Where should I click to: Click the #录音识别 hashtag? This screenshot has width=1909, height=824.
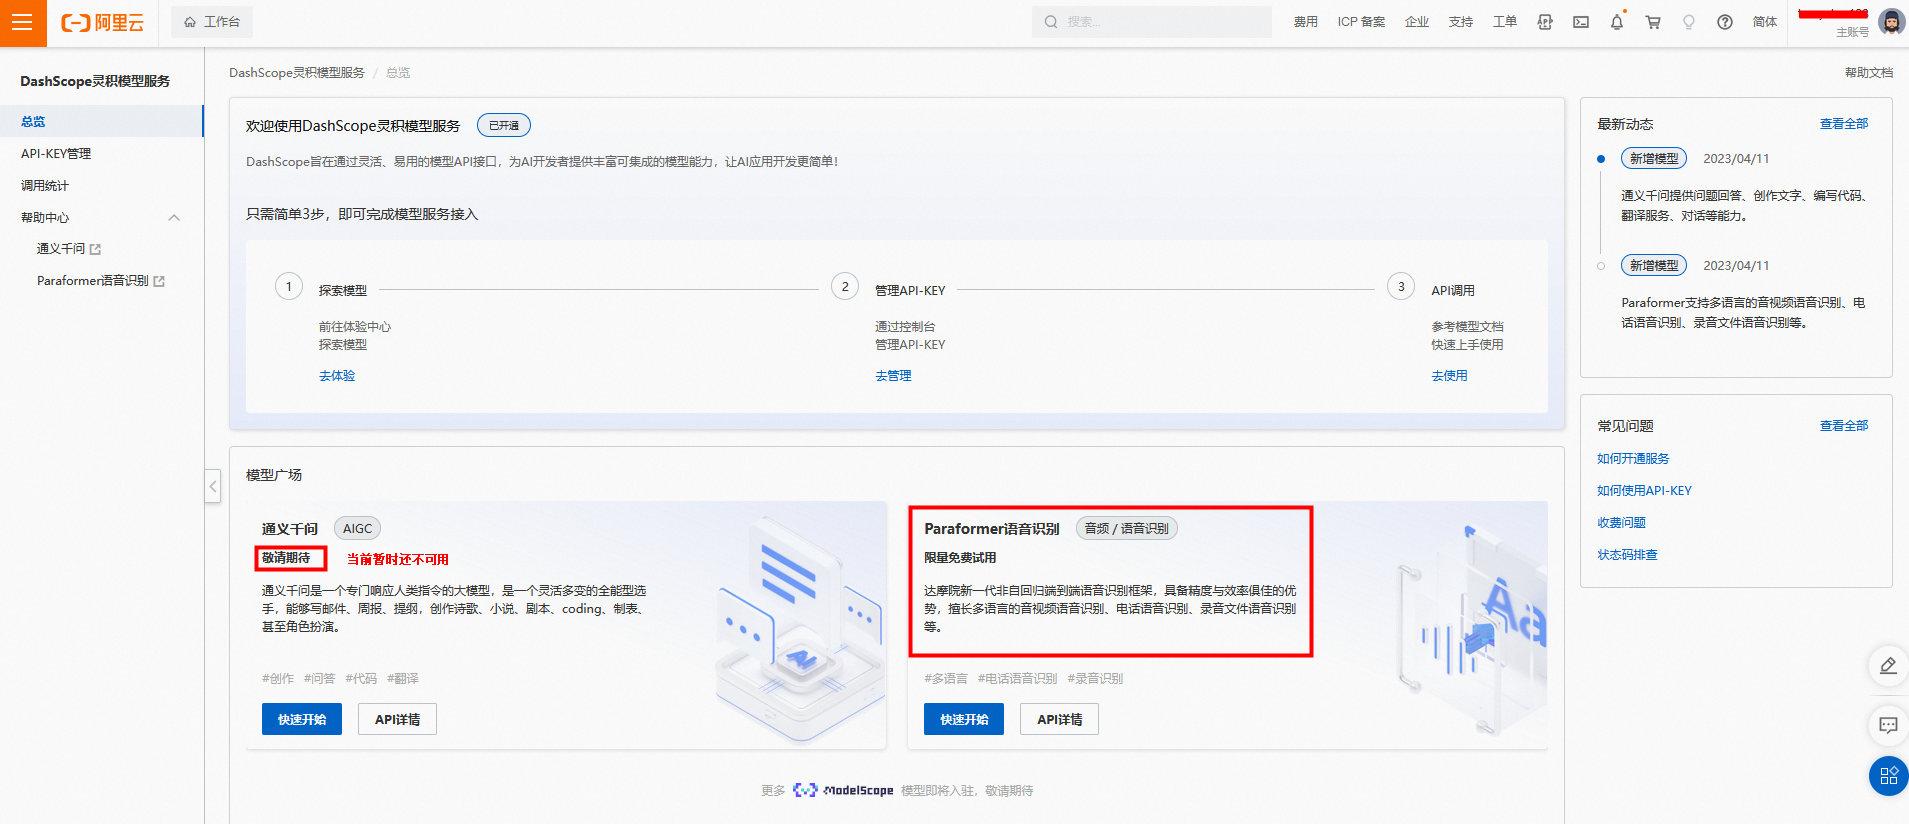click(1095, 679)
